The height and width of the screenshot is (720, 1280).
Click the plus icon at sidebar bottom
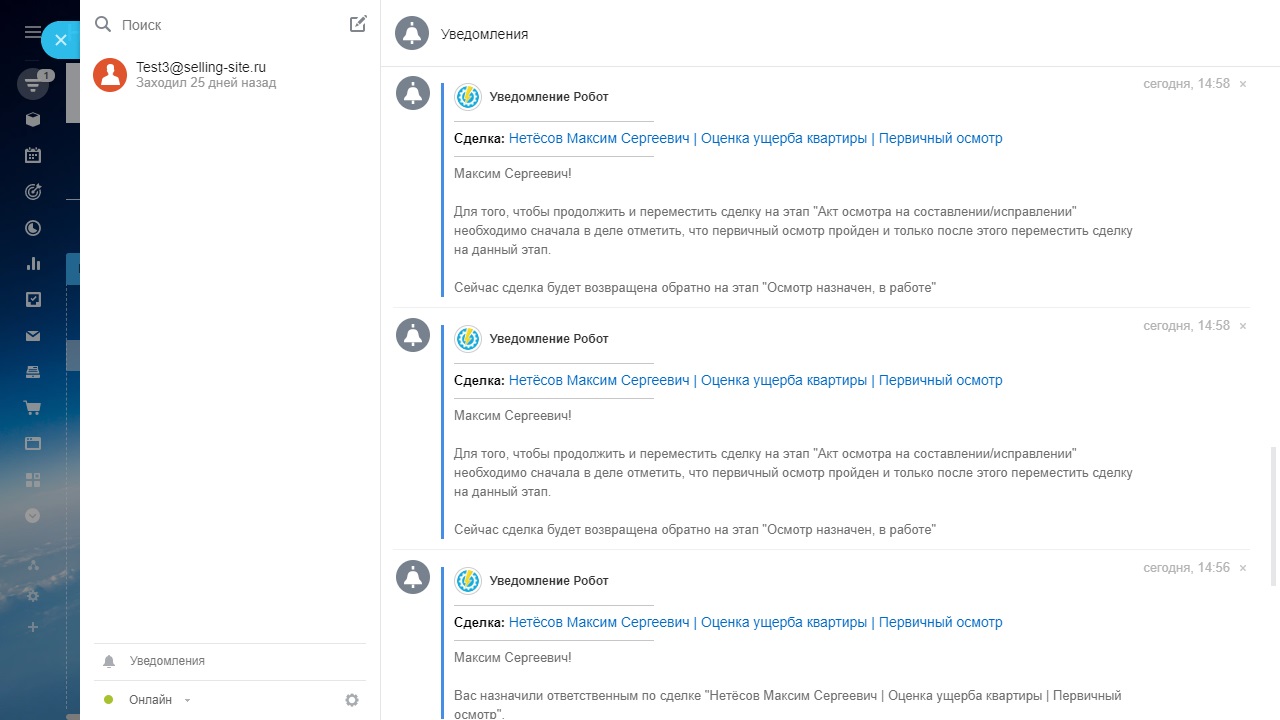pos(33,627)
